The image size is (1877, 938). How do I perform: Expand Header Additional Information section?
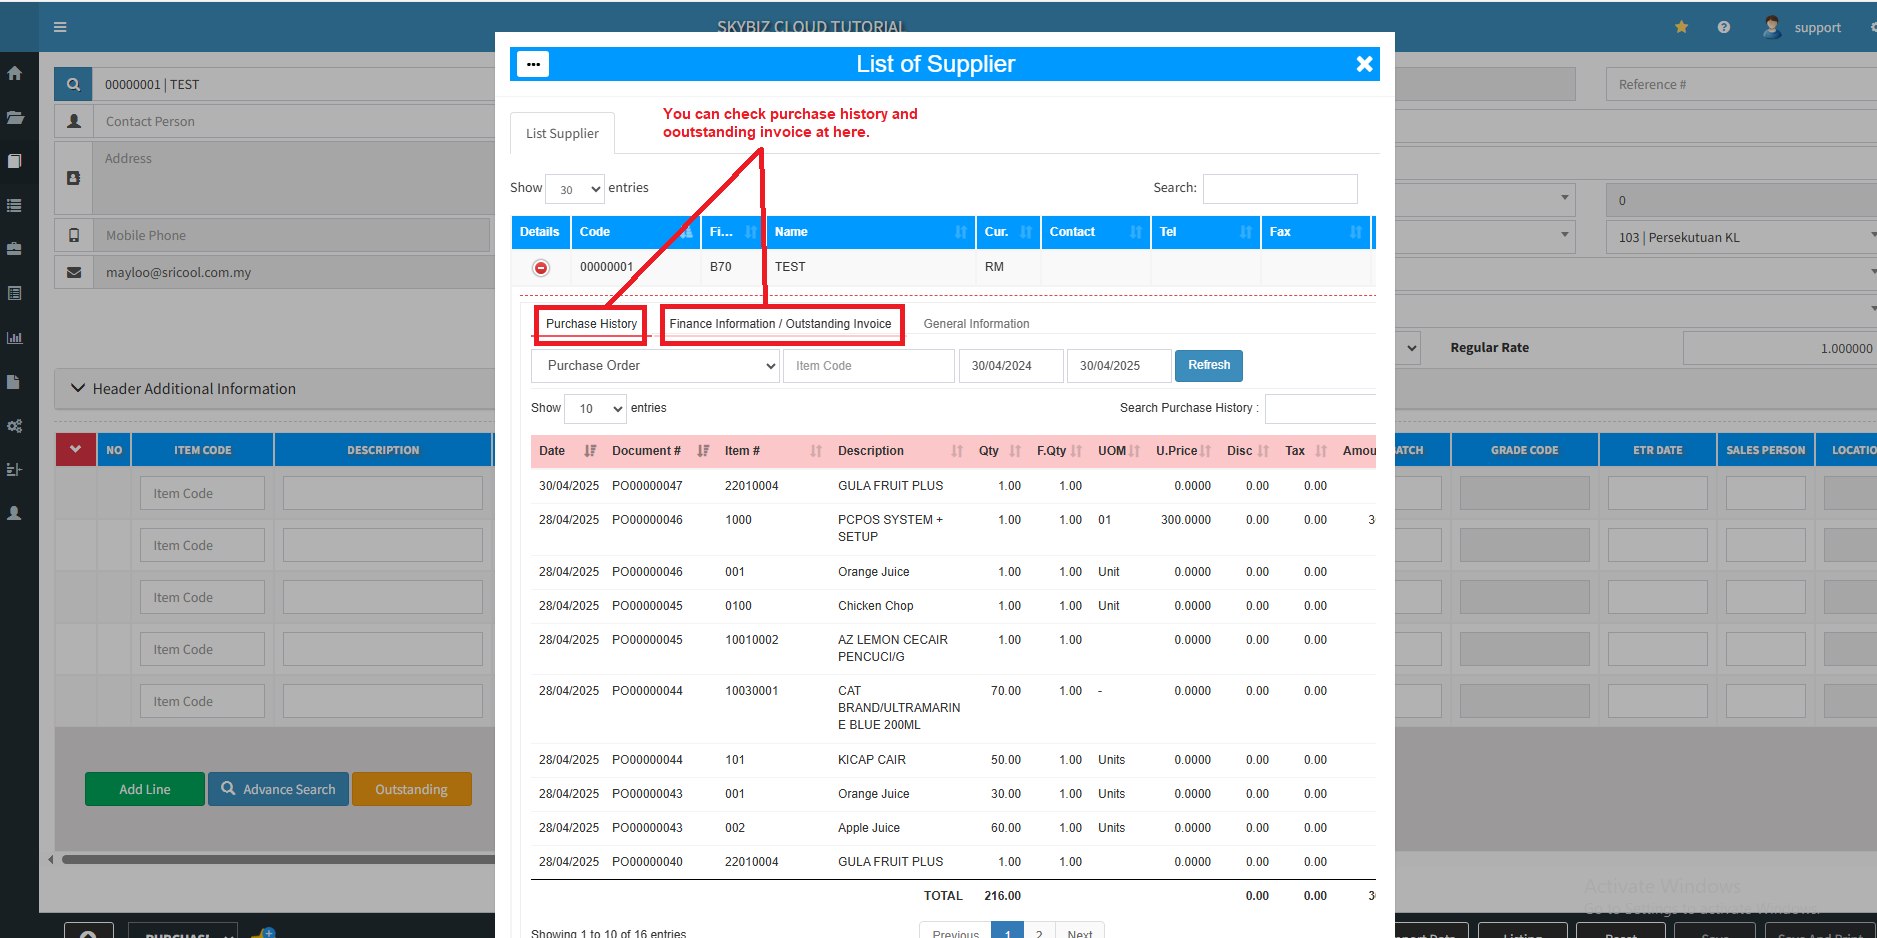pos(78,389)
